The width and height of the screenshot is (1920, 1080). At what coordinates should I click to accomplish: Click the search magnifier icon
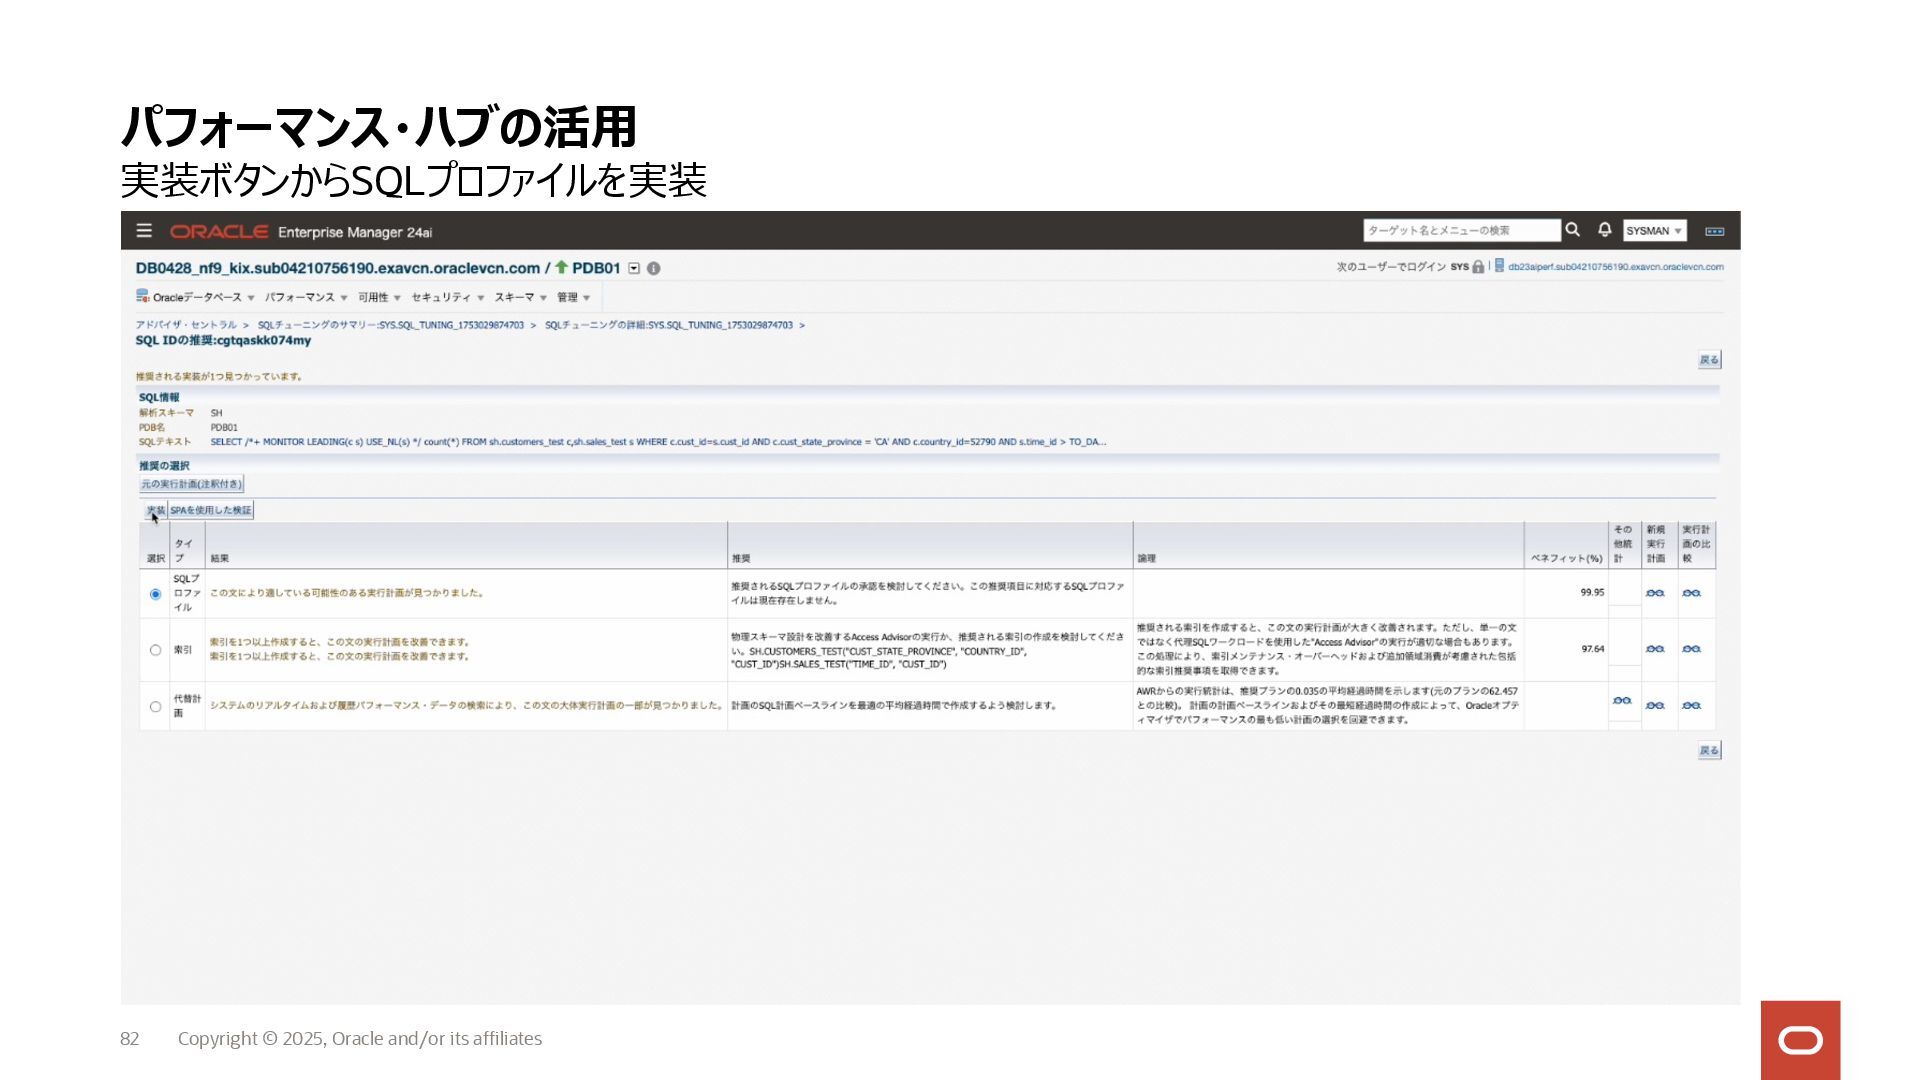tap(1572, 230)
